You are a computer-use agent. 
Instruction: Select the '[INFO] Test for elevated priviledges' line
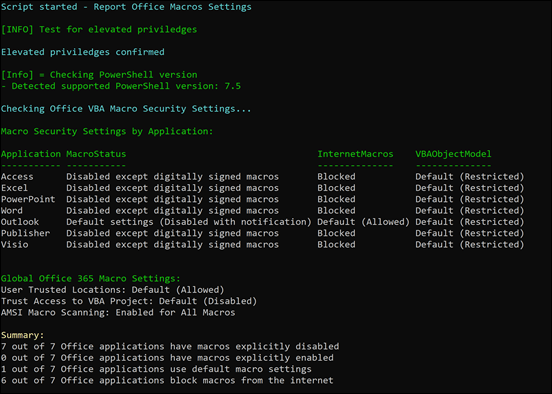point(99,30)
